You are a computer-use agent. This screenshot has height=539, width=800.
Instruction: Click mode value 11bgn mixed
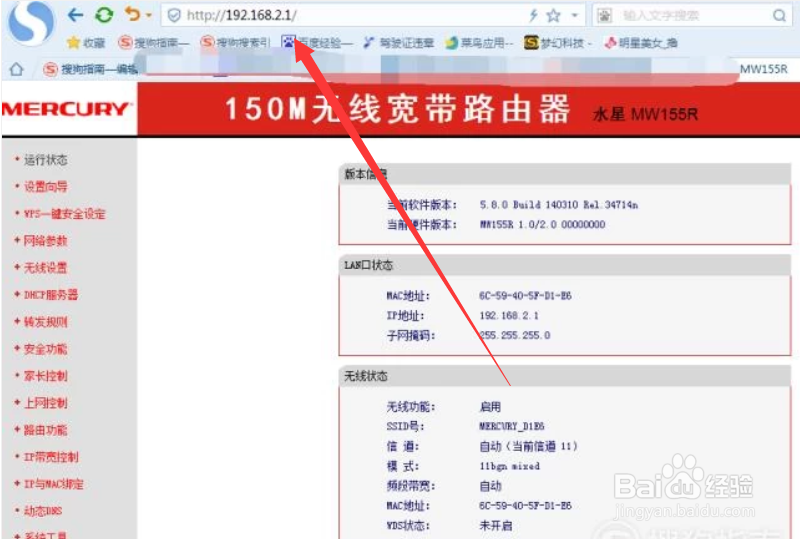click(509, 466)
